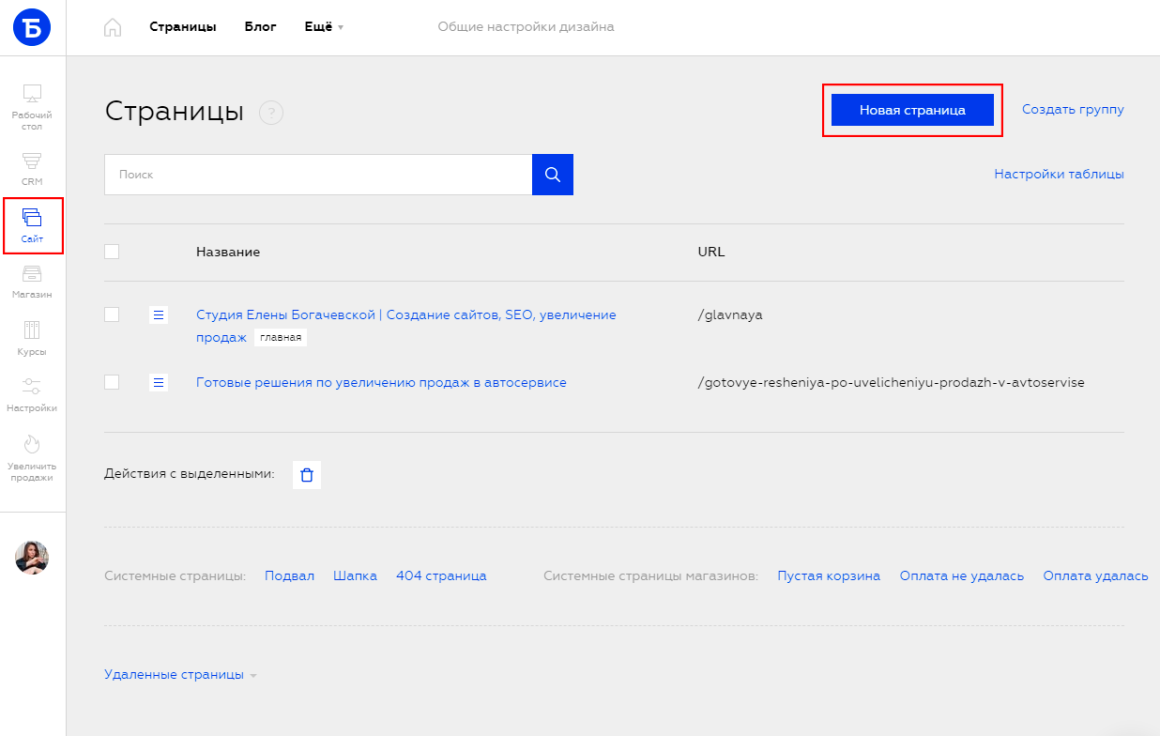The height and width of the screenshot is (736, 1160).
Task: Click the главная badge label
Action: click(x=280, y=337)
